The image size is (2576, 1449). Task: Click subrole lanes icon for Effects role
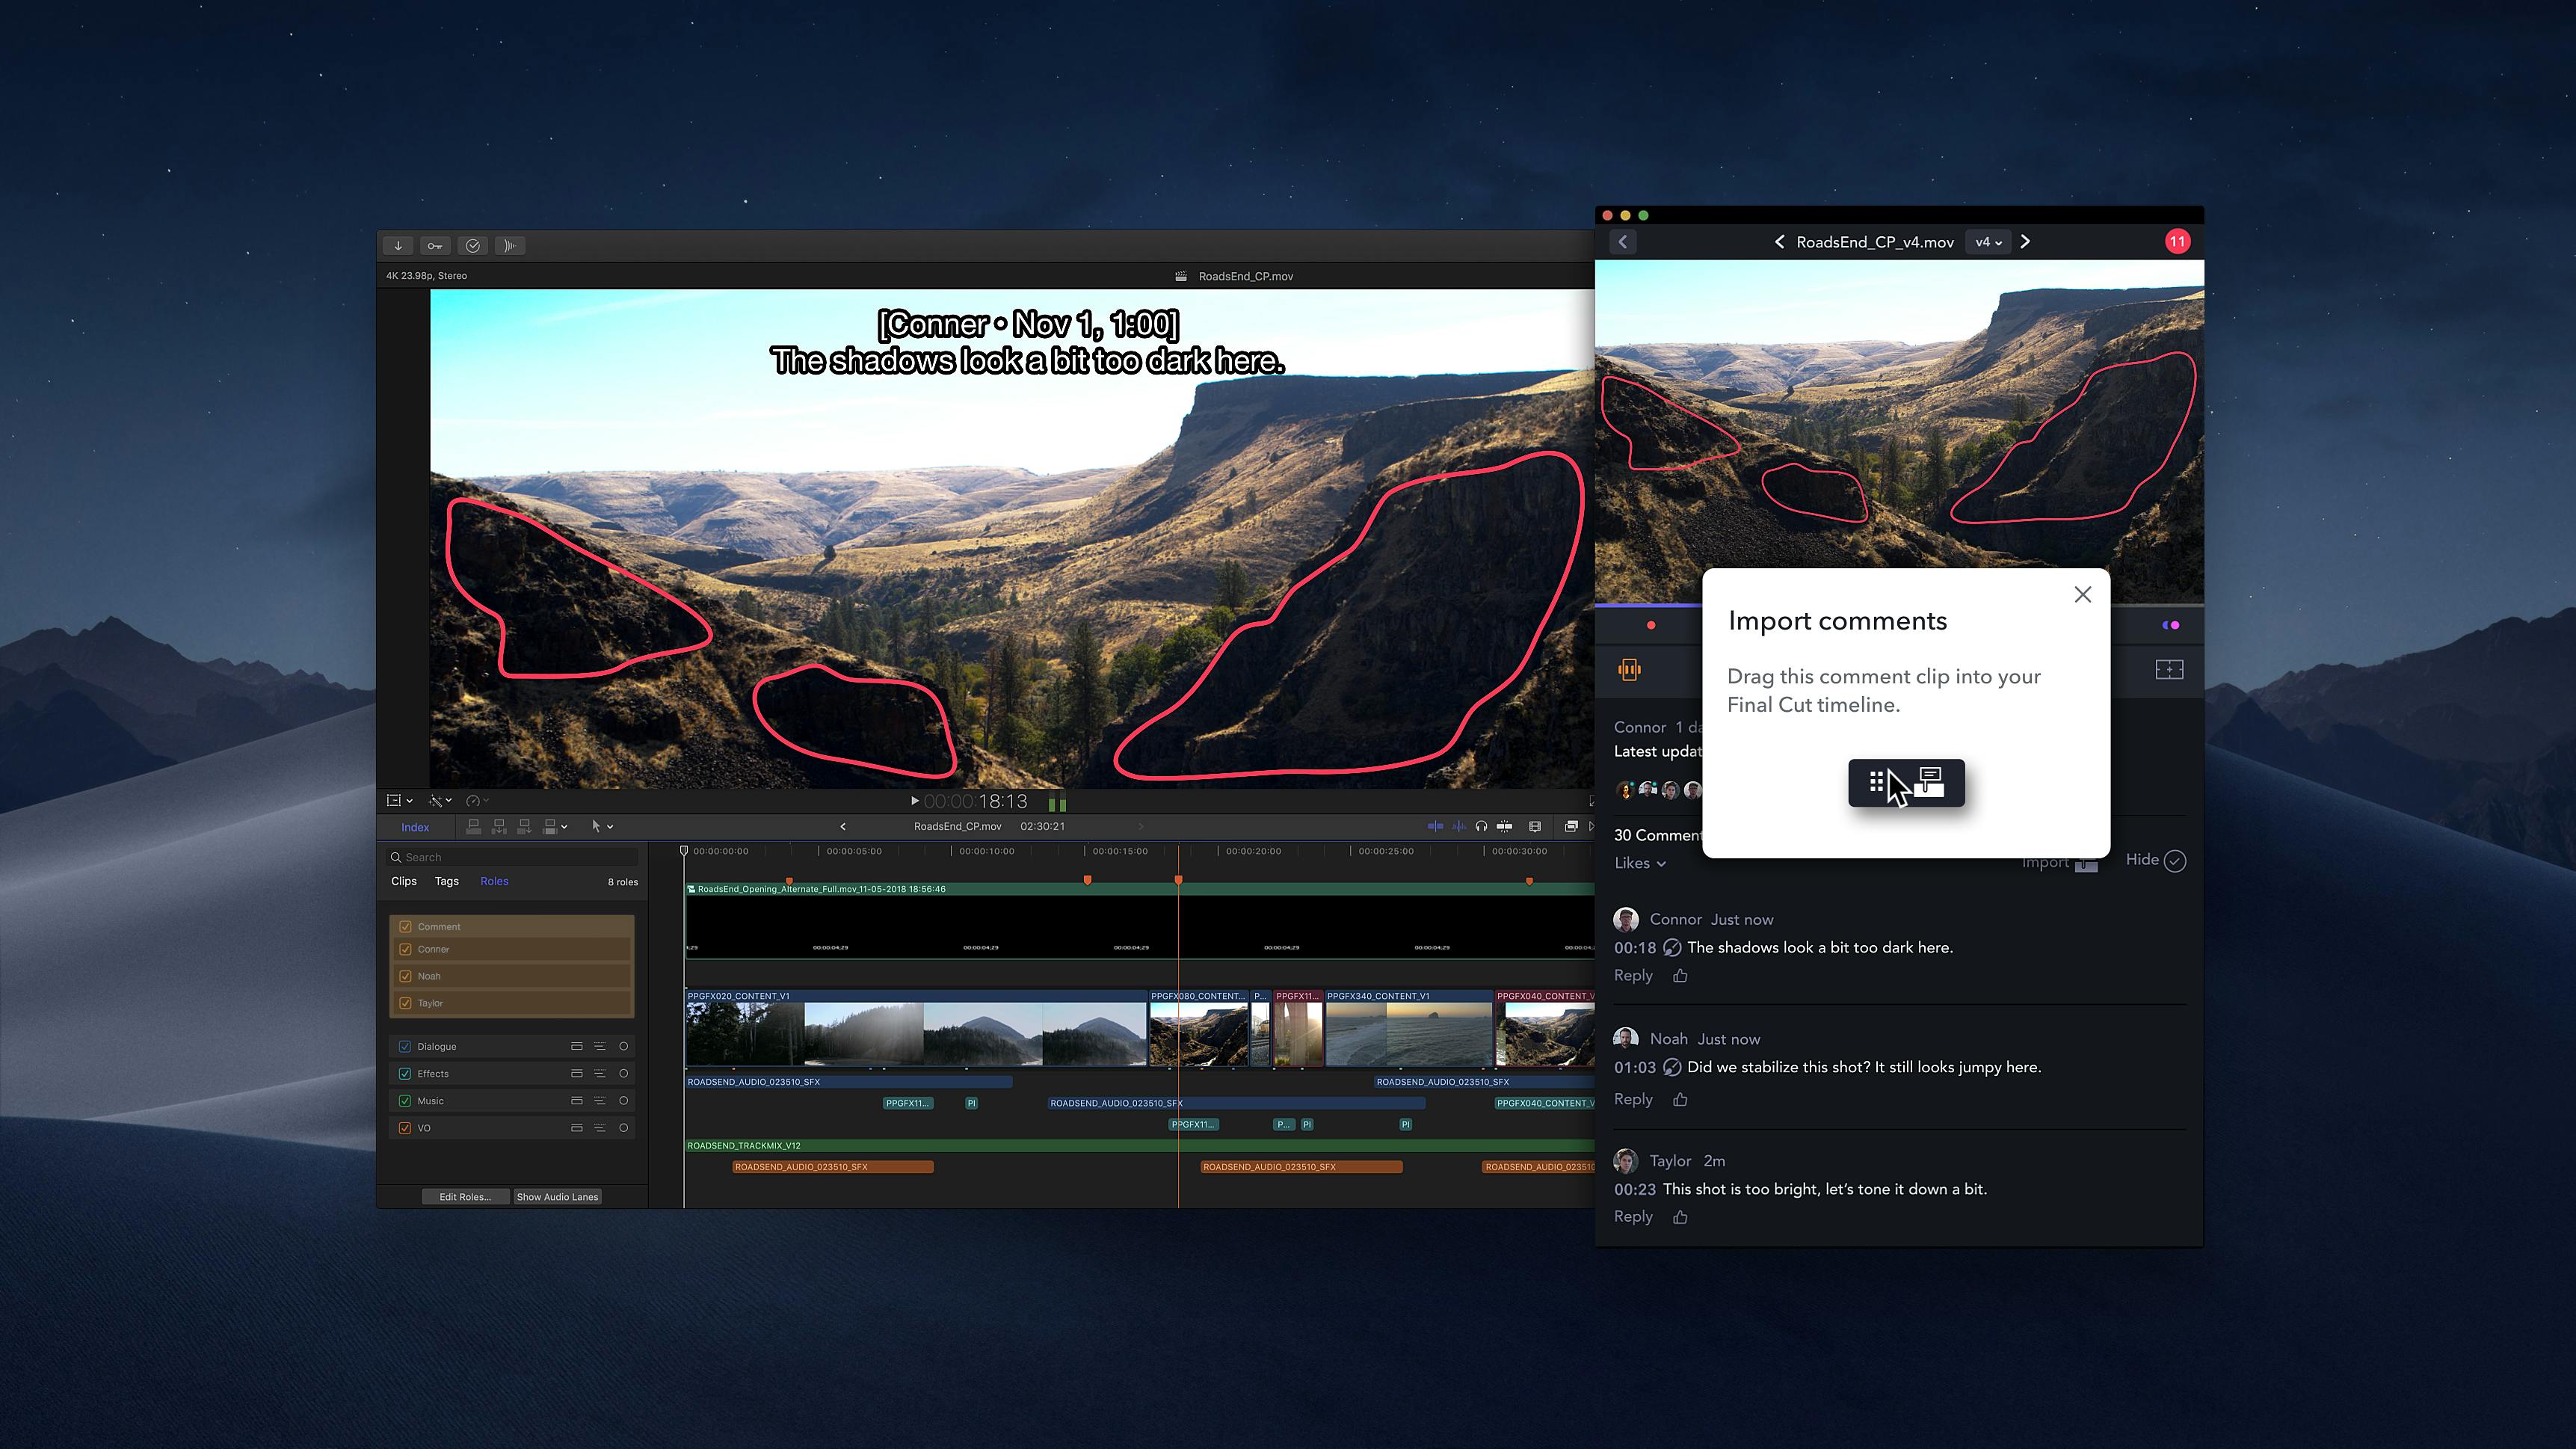[x=600, y=1073]
